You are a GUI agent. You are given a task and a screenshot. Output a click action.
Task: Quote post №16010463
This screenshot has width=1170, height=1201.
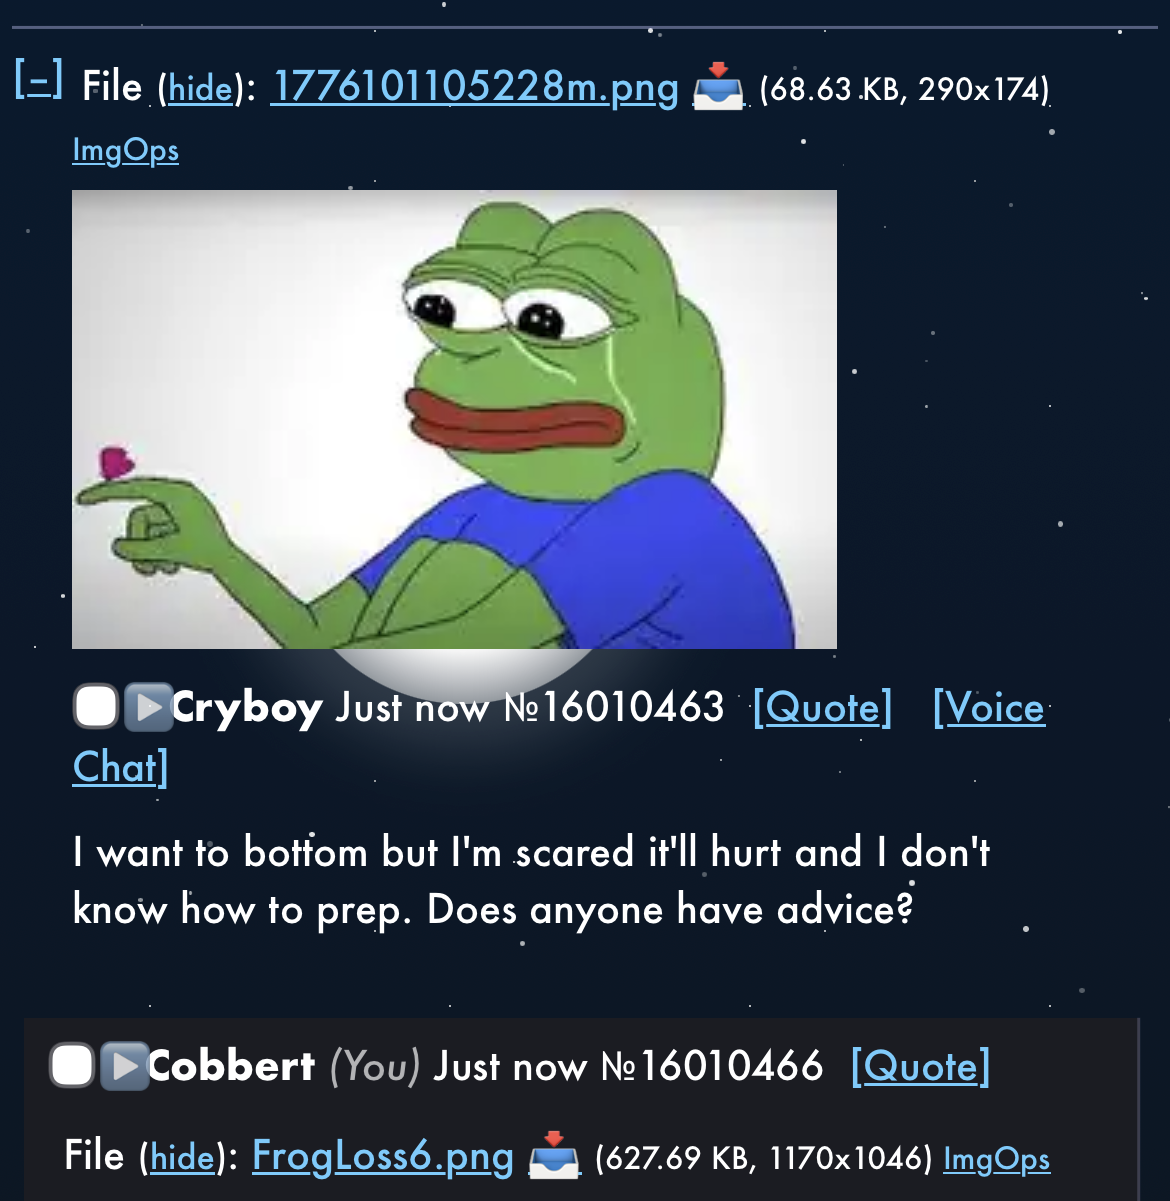[x=822, y=708]
